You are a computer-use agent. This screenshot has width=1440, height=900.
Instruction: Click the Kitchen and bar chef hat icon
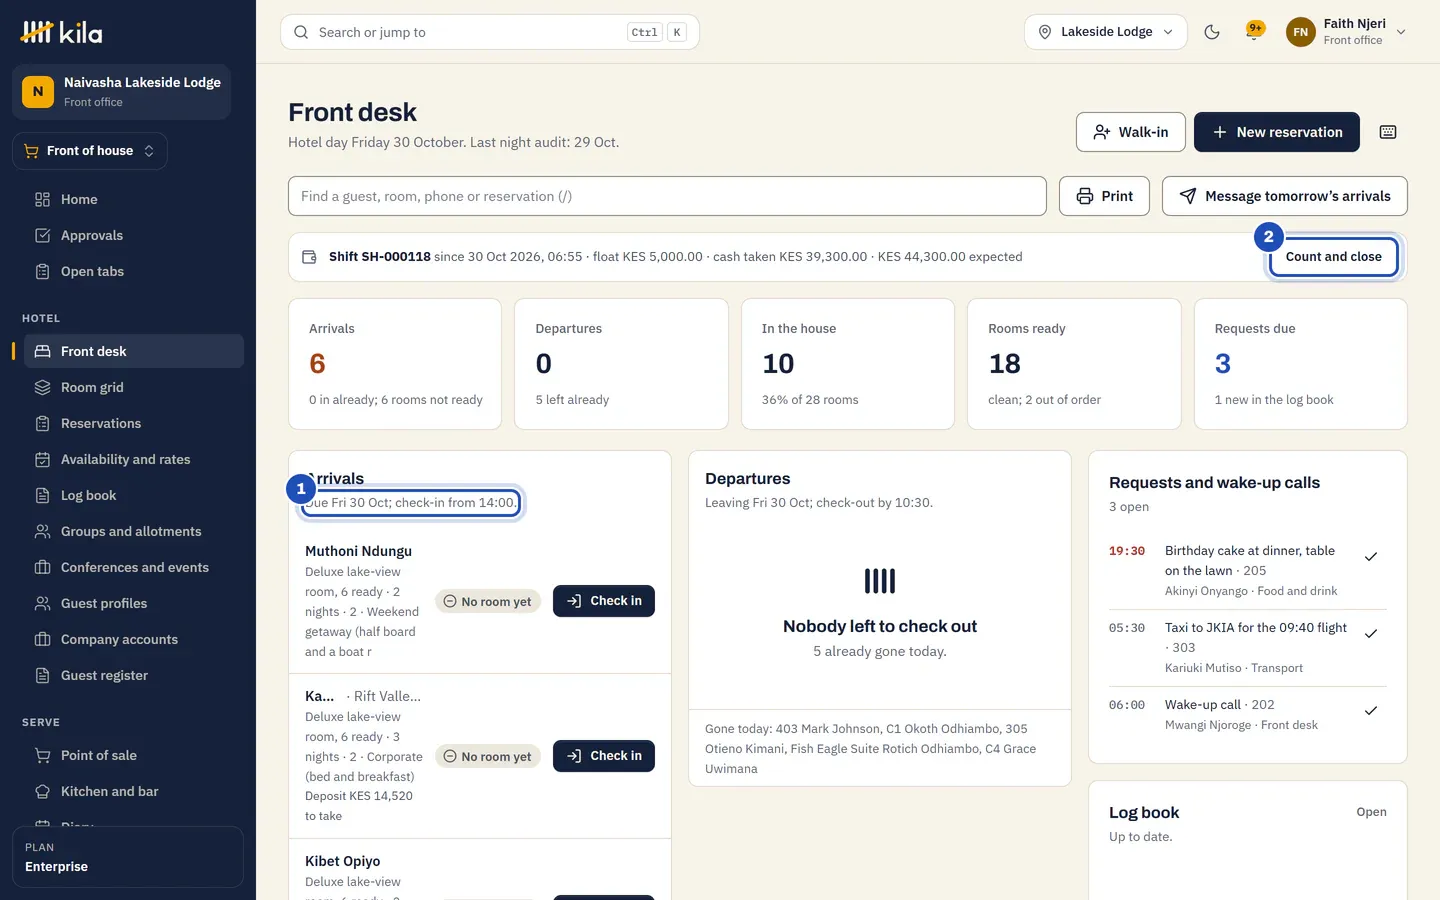click(x=42, y=792)
